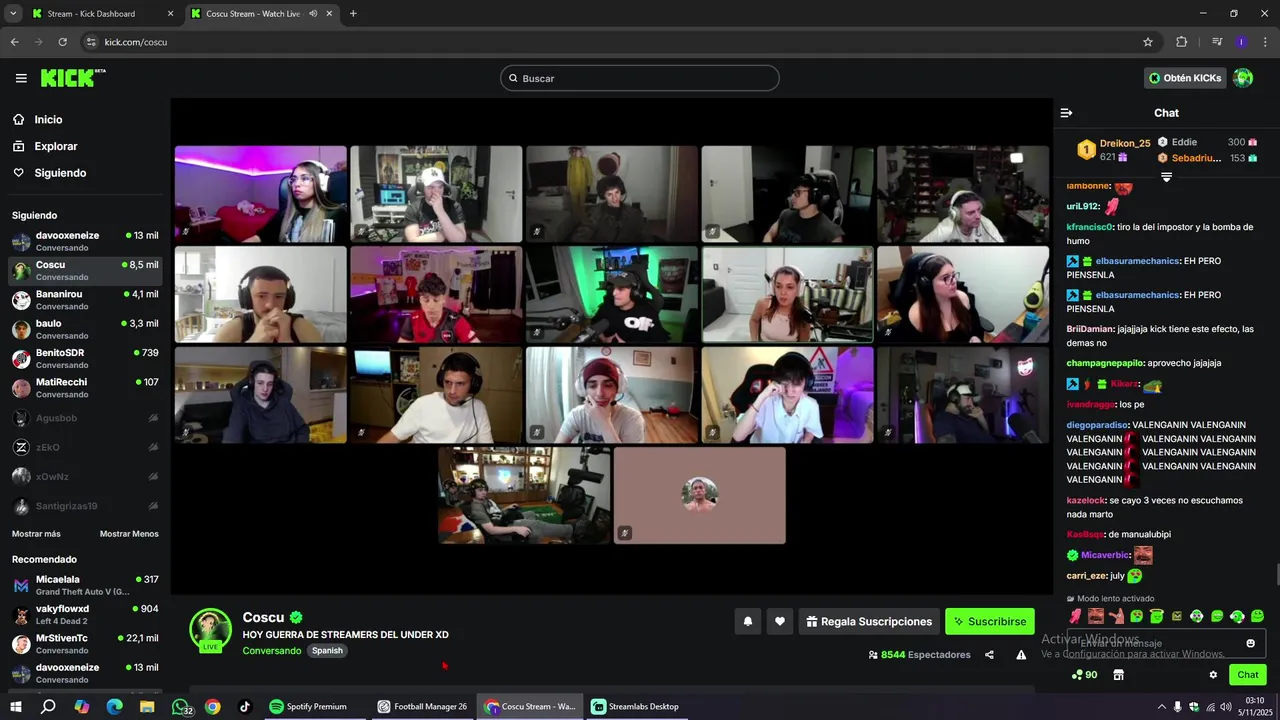The image size is (1280, 720).
Task: Expand the gift leaderboard chevron
Action: 1166,177
